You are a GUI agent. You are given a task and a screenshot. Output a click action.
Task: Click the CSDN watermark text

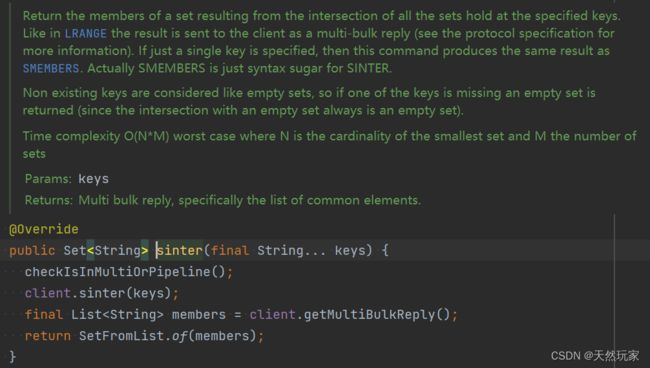[x=595, y=356]
